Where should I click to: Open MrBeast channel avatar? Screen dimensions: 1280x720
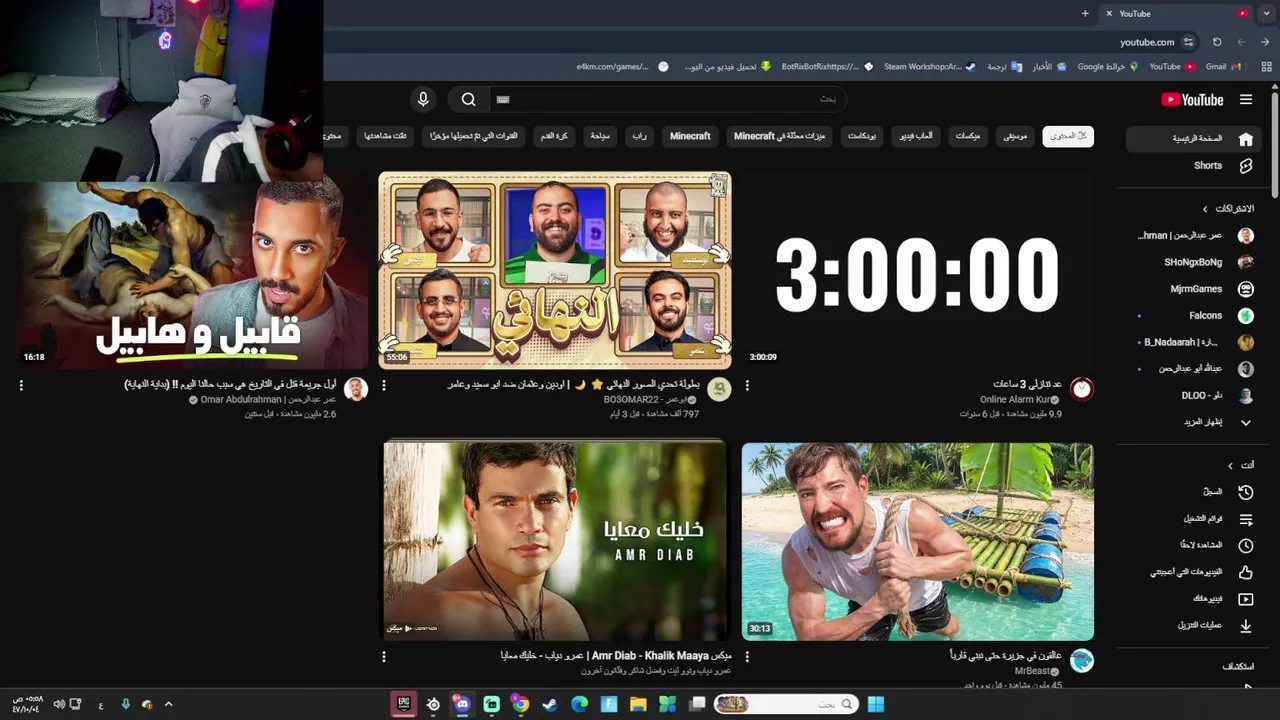click(1081, 661)
